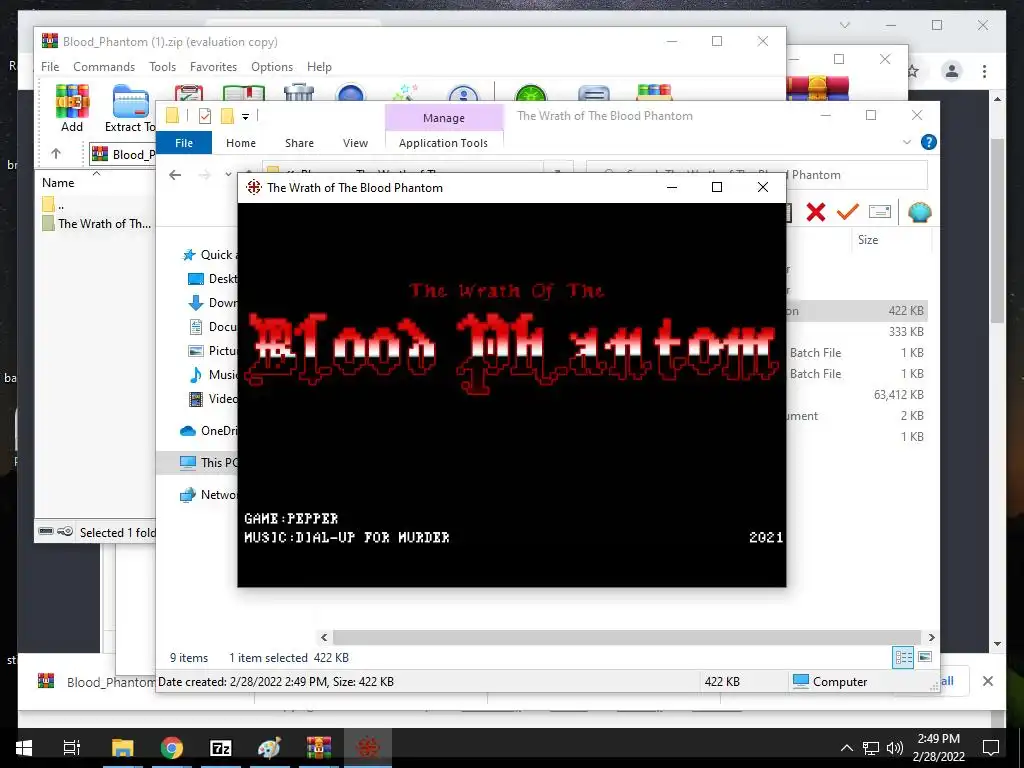Open Task View on the taskbar
1024x768 pixels.
pos(72,748)
